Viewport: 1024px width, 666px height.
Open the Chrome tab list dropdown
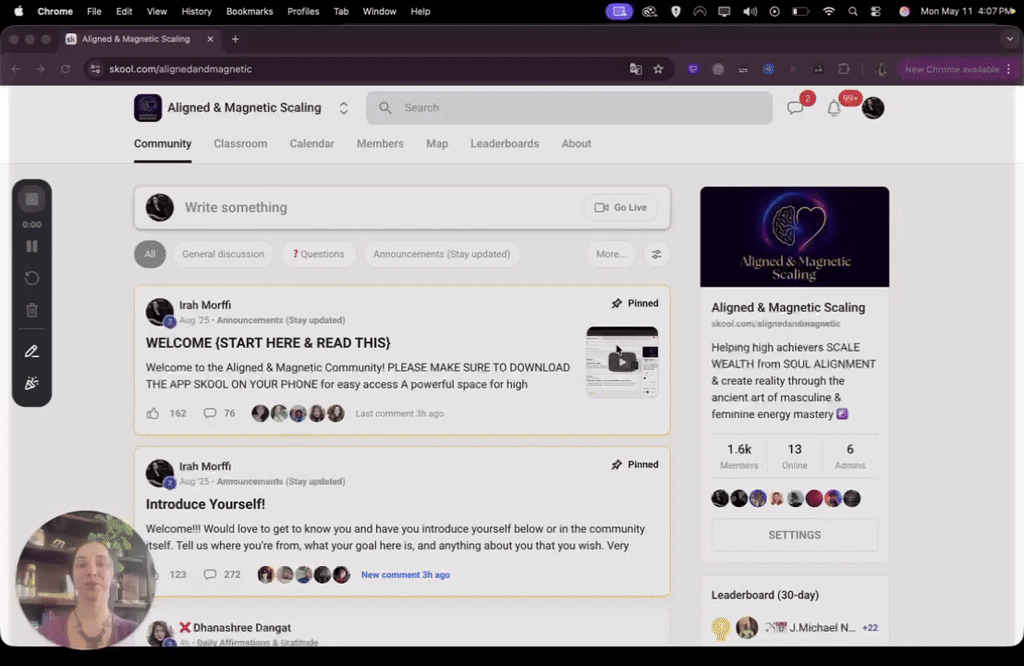click(x=1010, y=39)
